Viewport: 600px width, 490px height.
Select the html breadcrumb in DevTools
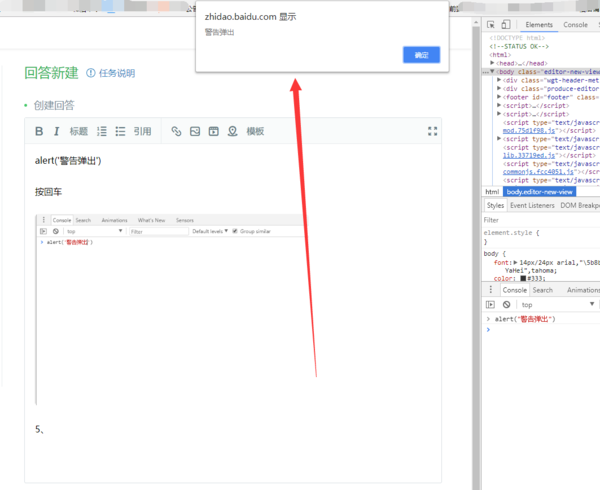[492, 192]
